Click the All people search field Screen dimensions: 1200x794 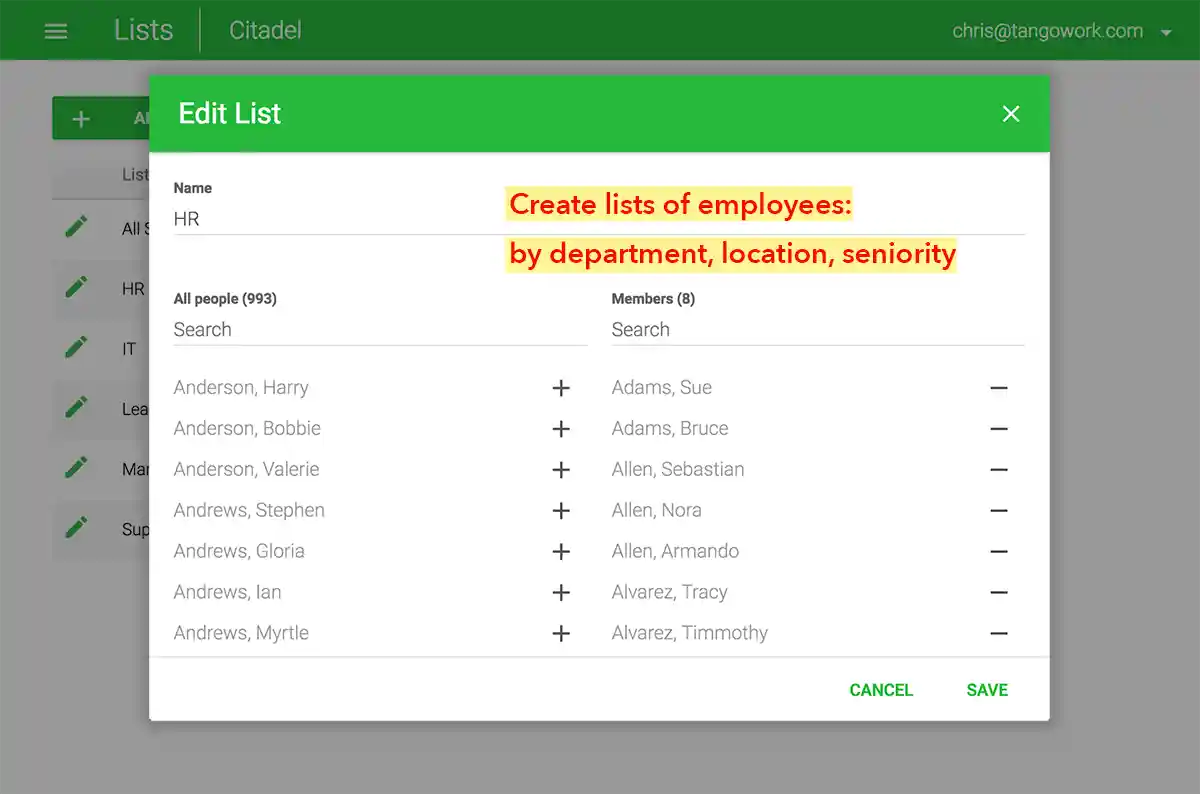pos(380,330)
